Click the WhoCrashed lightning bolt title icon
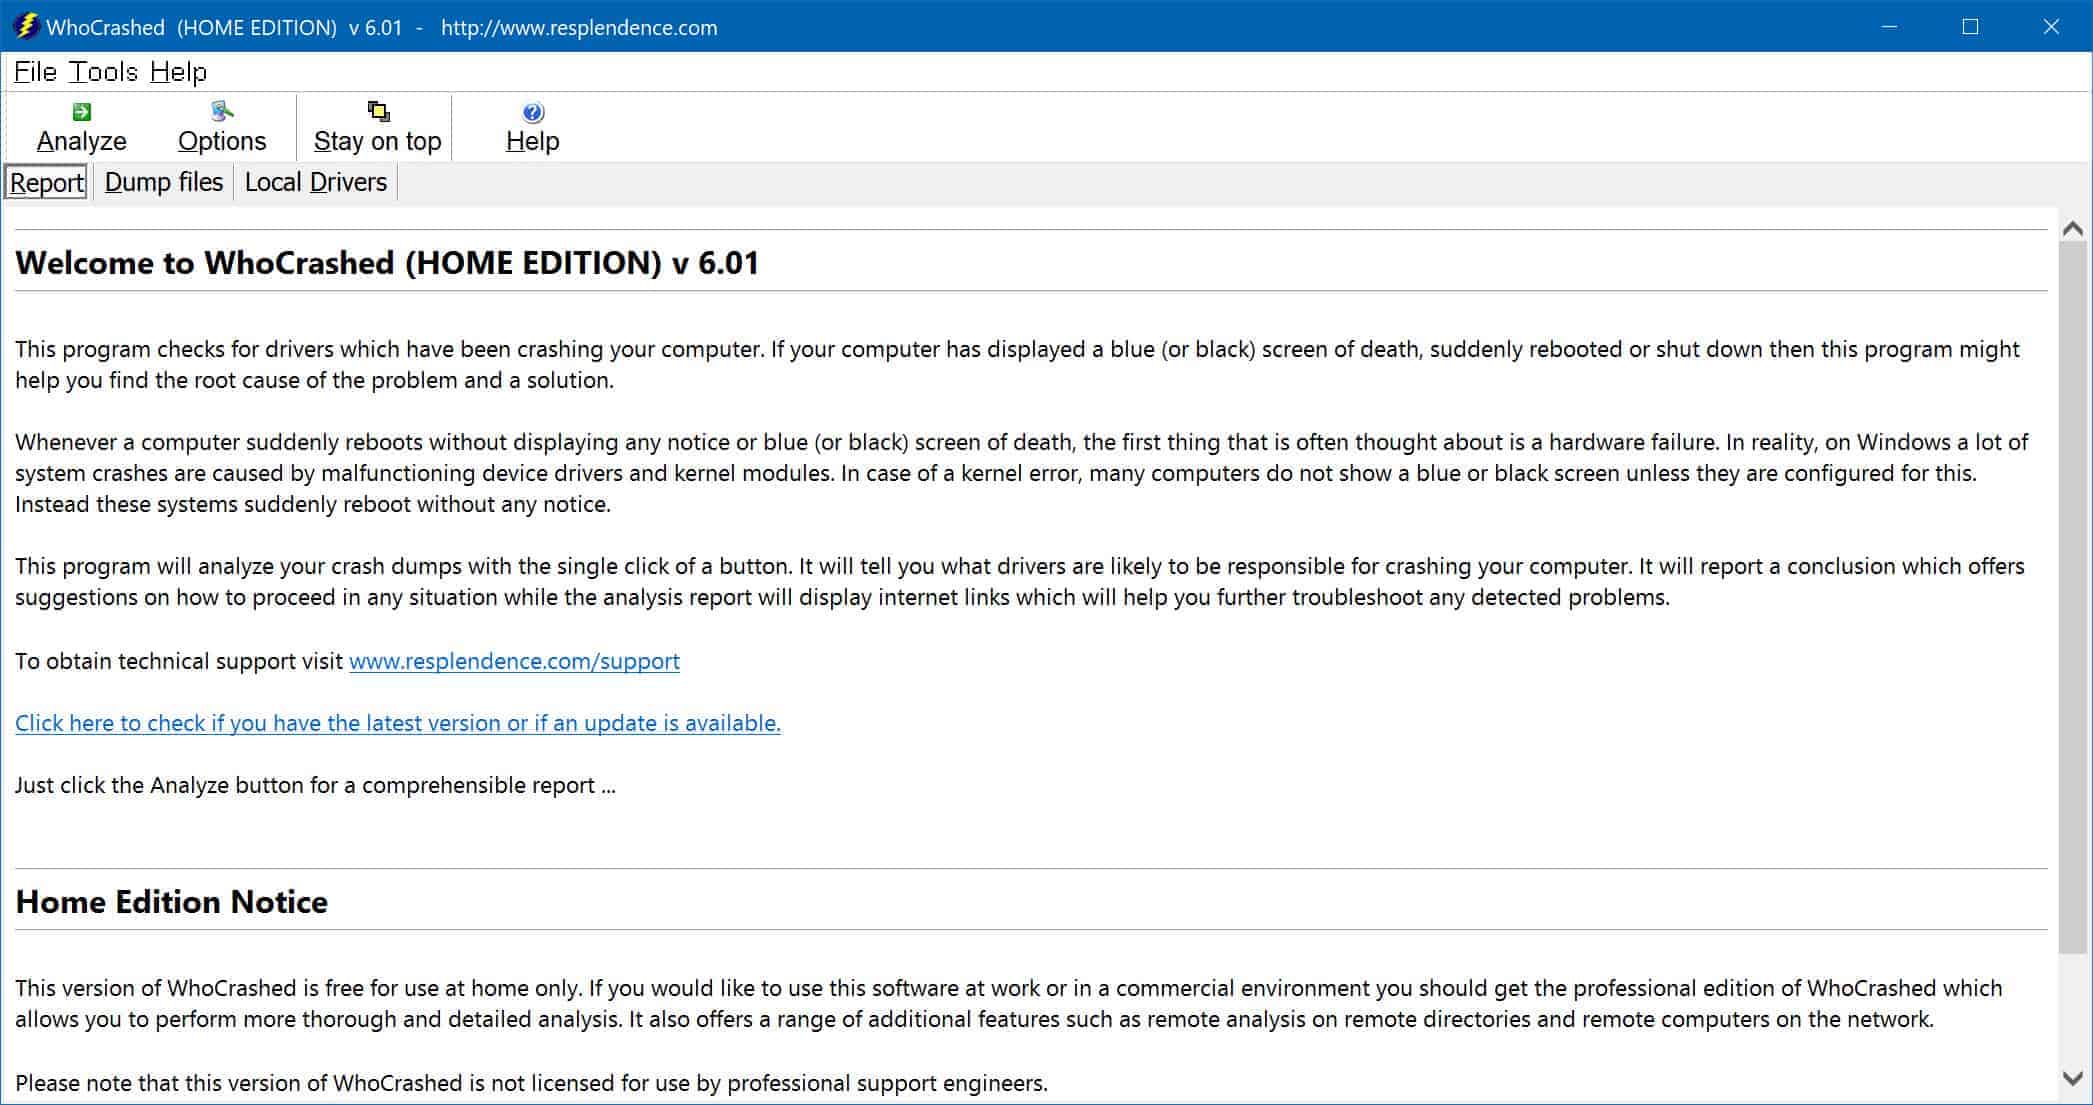The height and width of the screenshot is (1105, 2093). [26, 27]
